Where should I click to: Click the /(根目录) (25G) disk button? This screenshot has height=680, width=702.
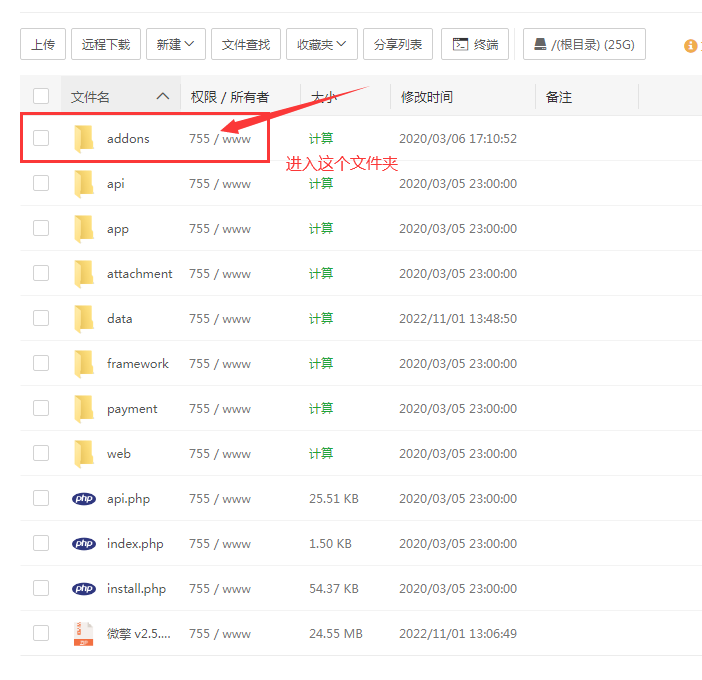point(584,44)
